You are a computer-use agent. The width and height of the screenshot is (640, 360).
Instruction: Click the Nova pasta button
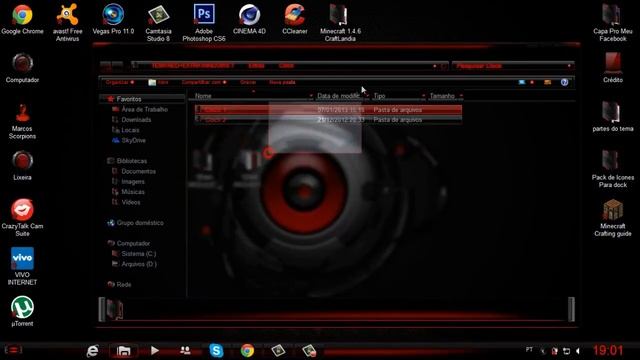(282, 82)
